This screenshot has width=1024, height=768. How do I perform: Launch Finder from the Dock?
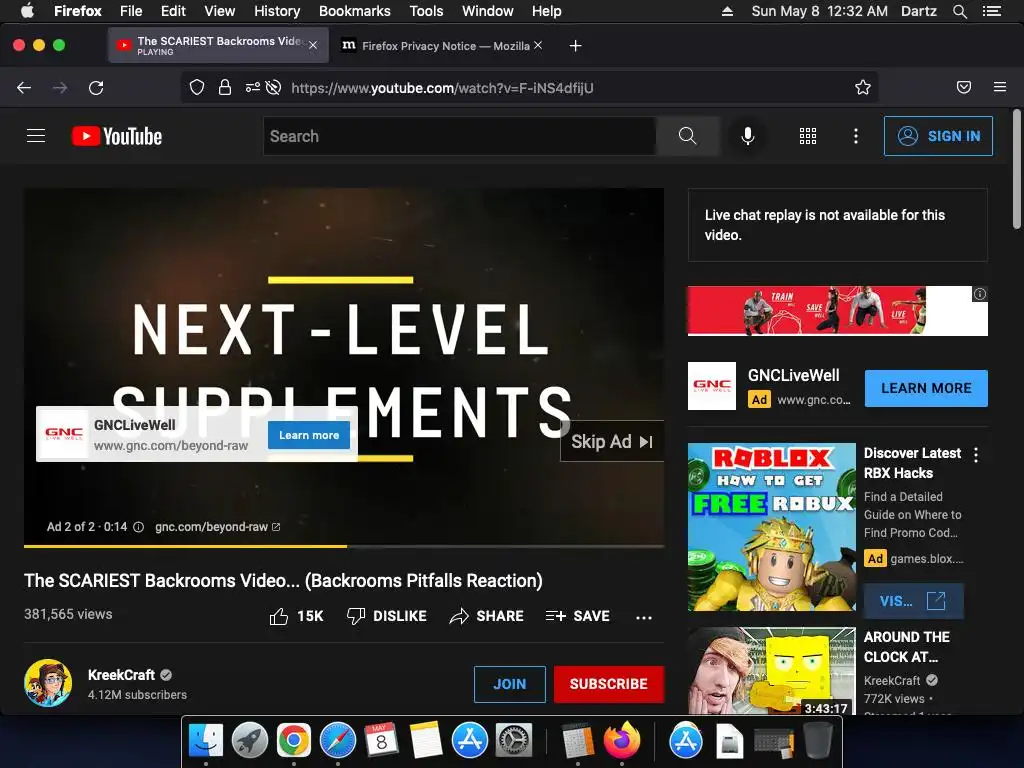point(206,741)
